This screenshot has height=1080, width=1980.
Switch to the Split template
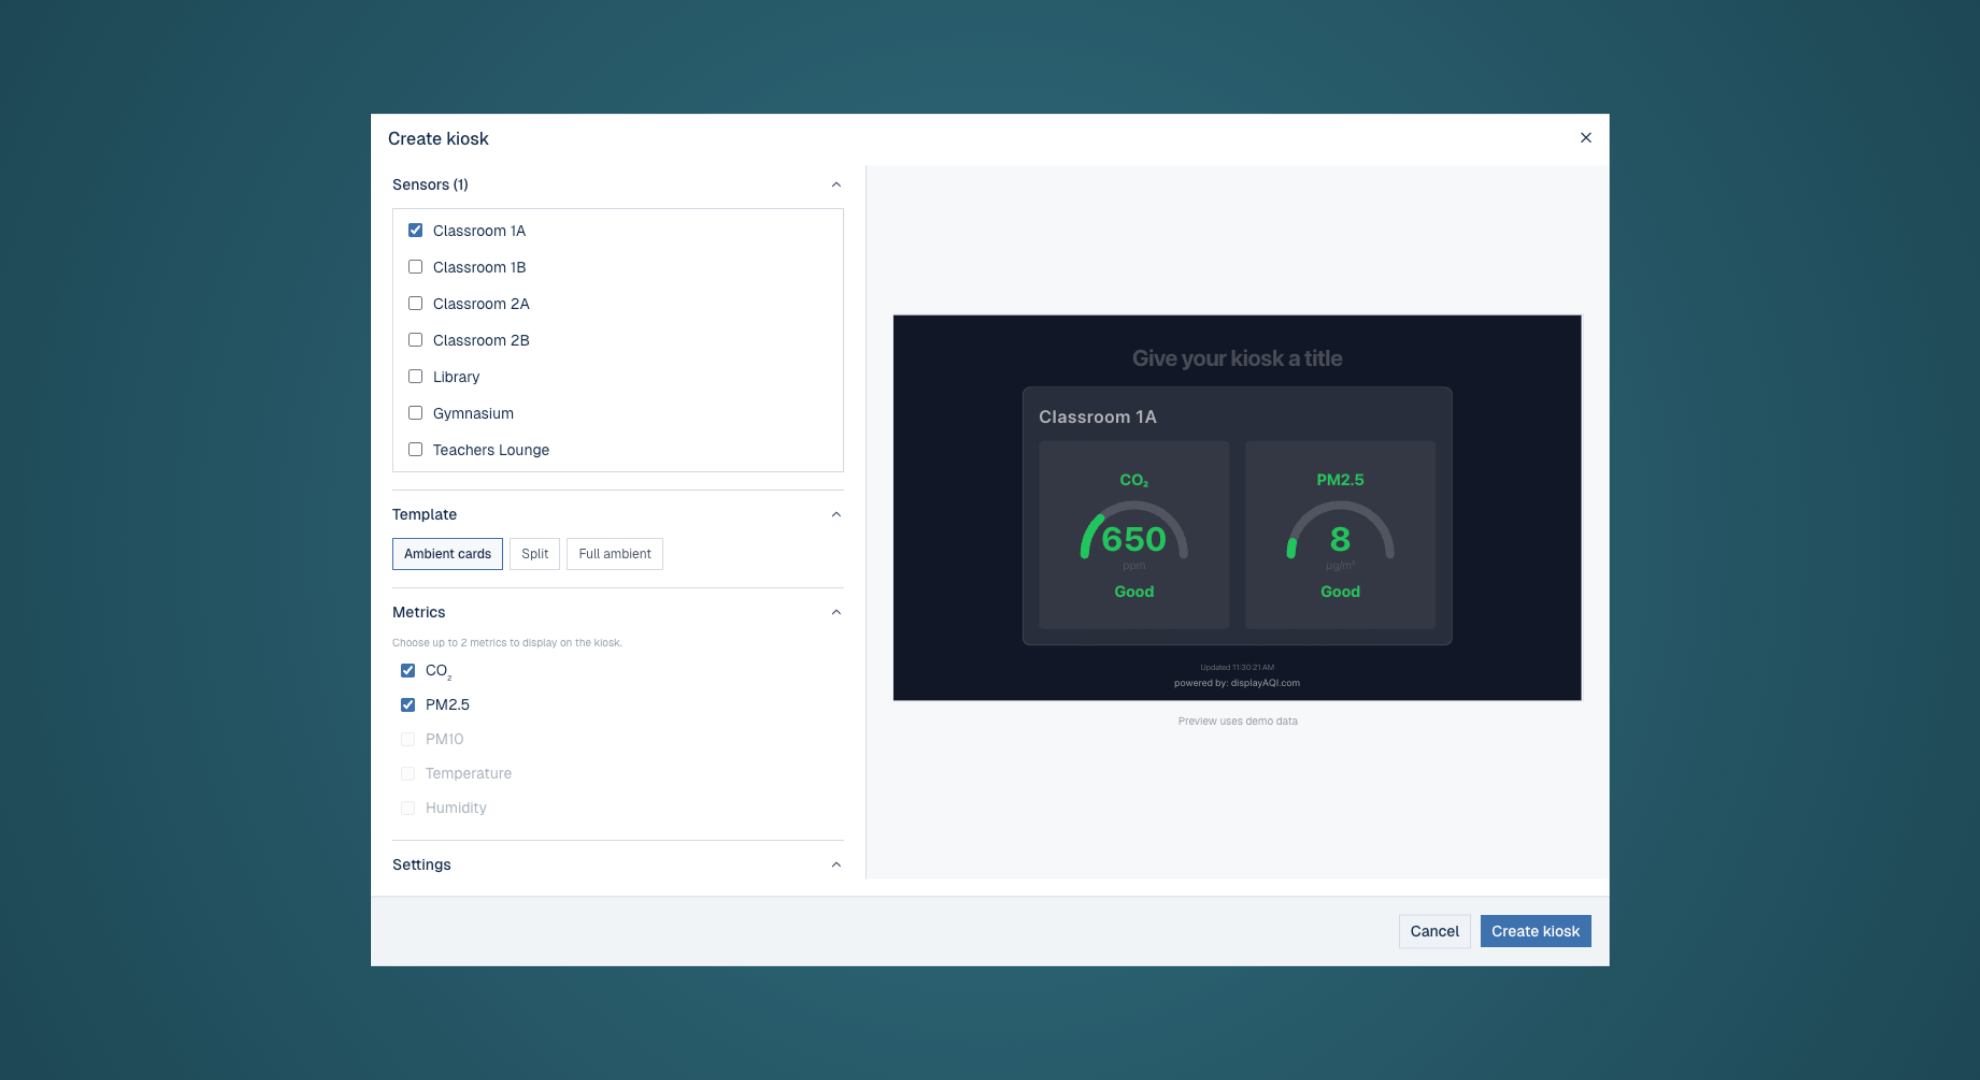coord(534,553)
